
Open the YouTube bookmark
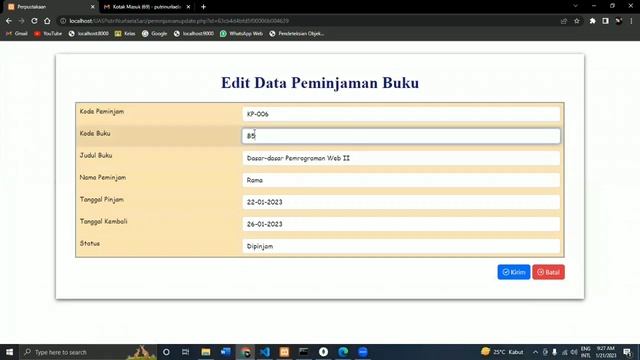coord(48,33)
